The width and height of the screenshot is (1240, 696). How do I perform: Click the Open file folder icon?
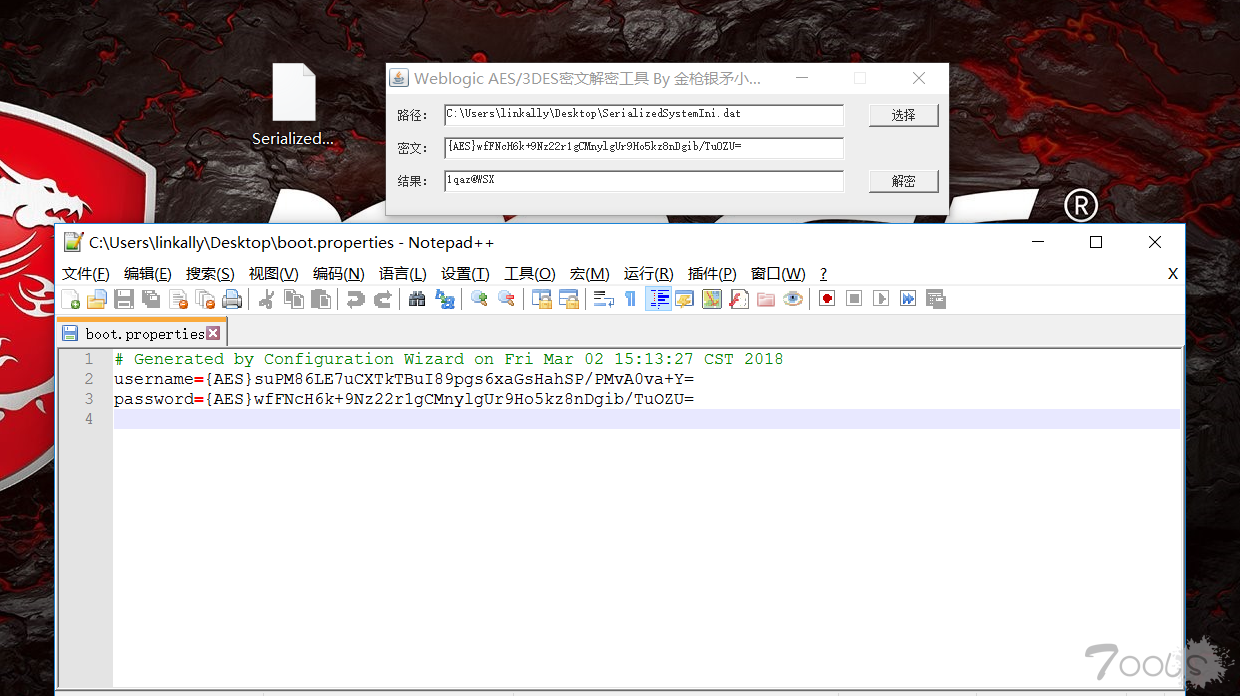[97, 299]
